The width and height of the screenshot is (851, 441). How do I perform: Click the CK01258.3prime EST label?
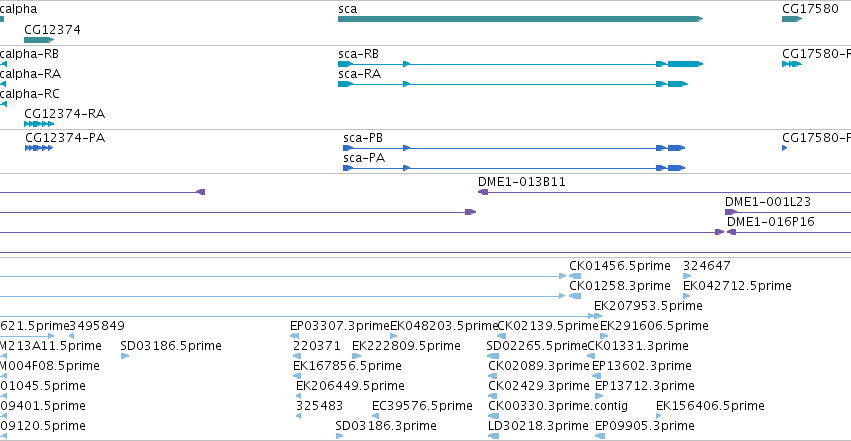(x=620, y=286)
